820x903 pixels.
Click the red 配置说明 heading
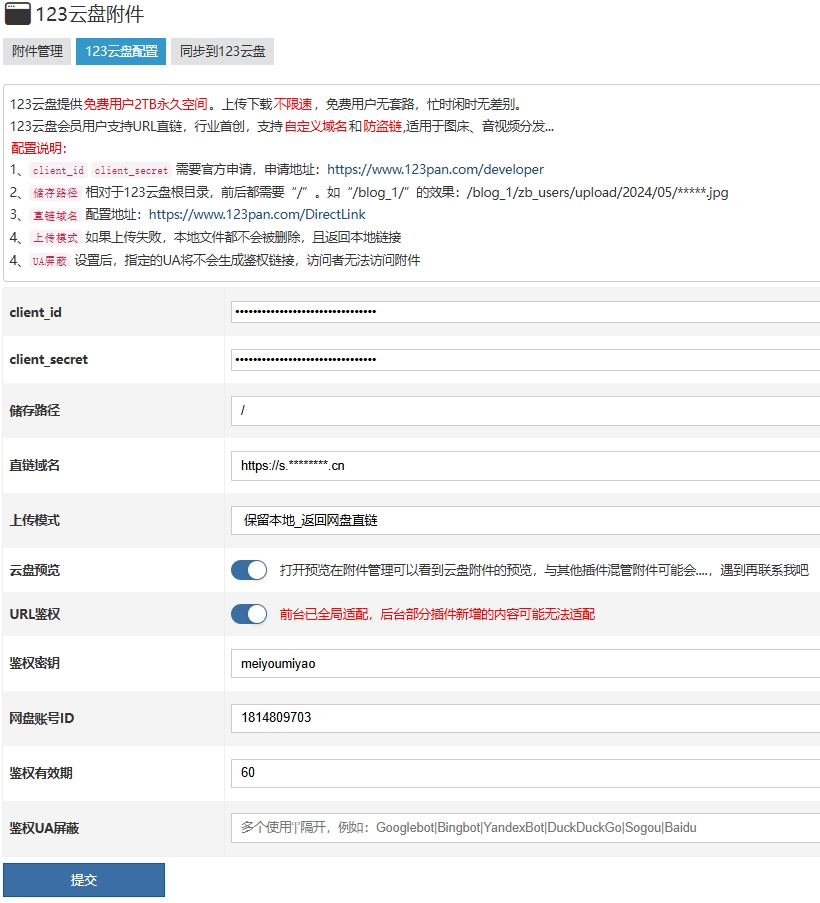(39, 148)
